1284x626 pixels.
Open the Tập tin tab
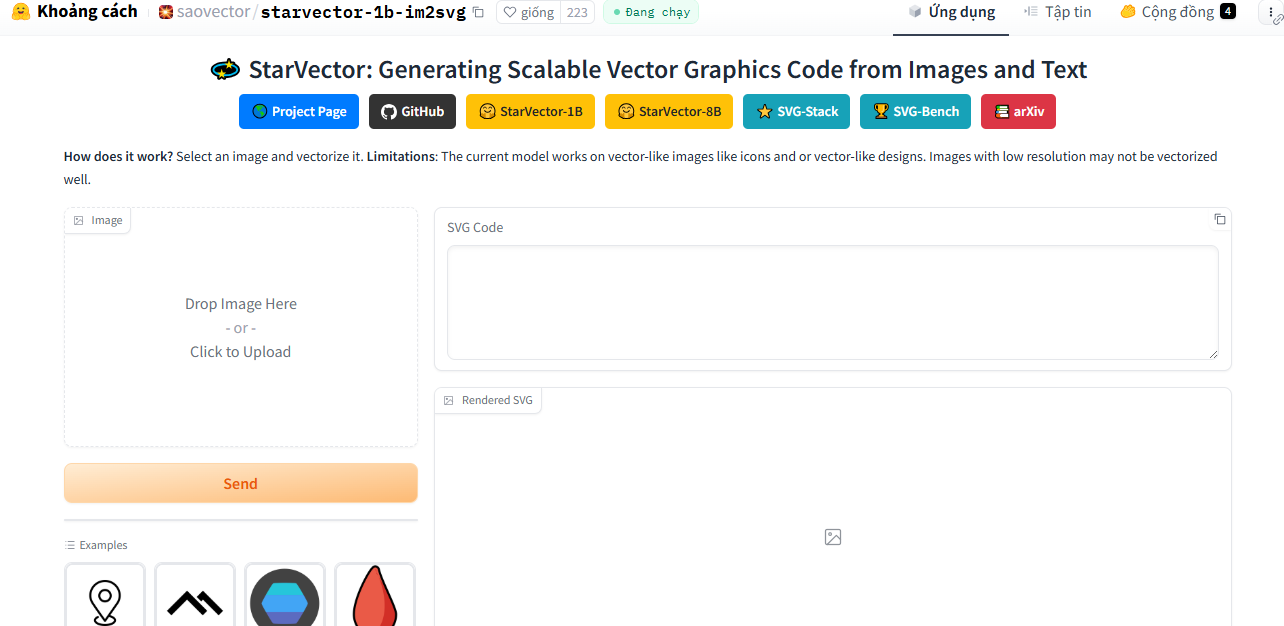[x=1058, y=13]
